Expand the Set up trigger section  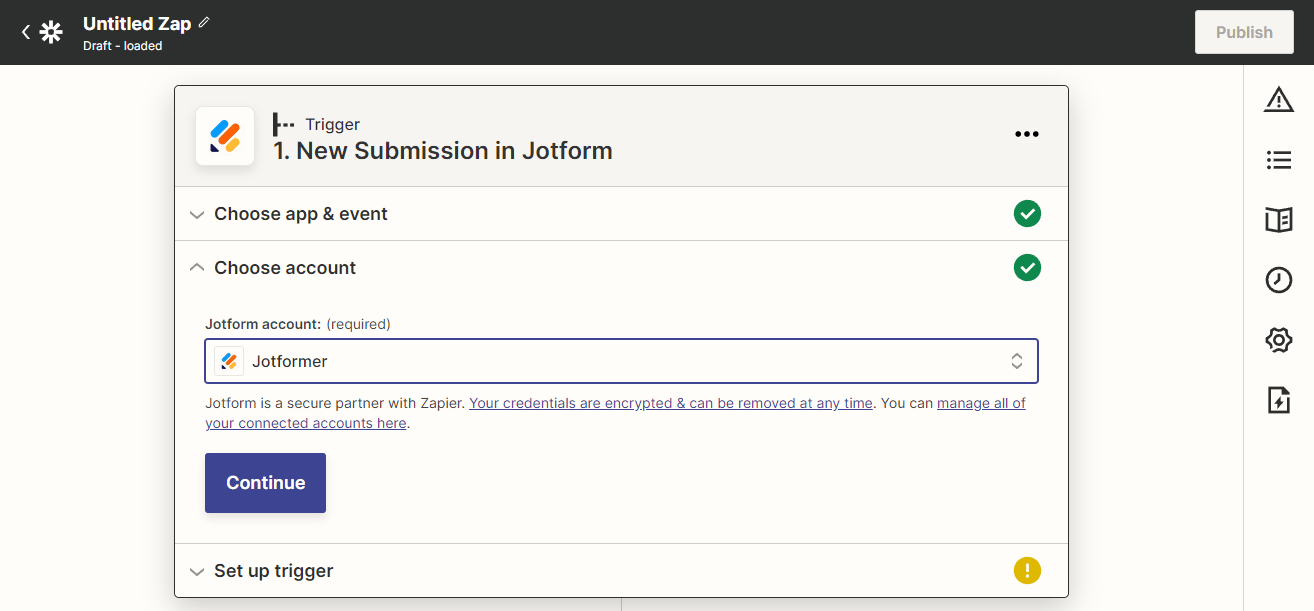[x=273, y=571]
